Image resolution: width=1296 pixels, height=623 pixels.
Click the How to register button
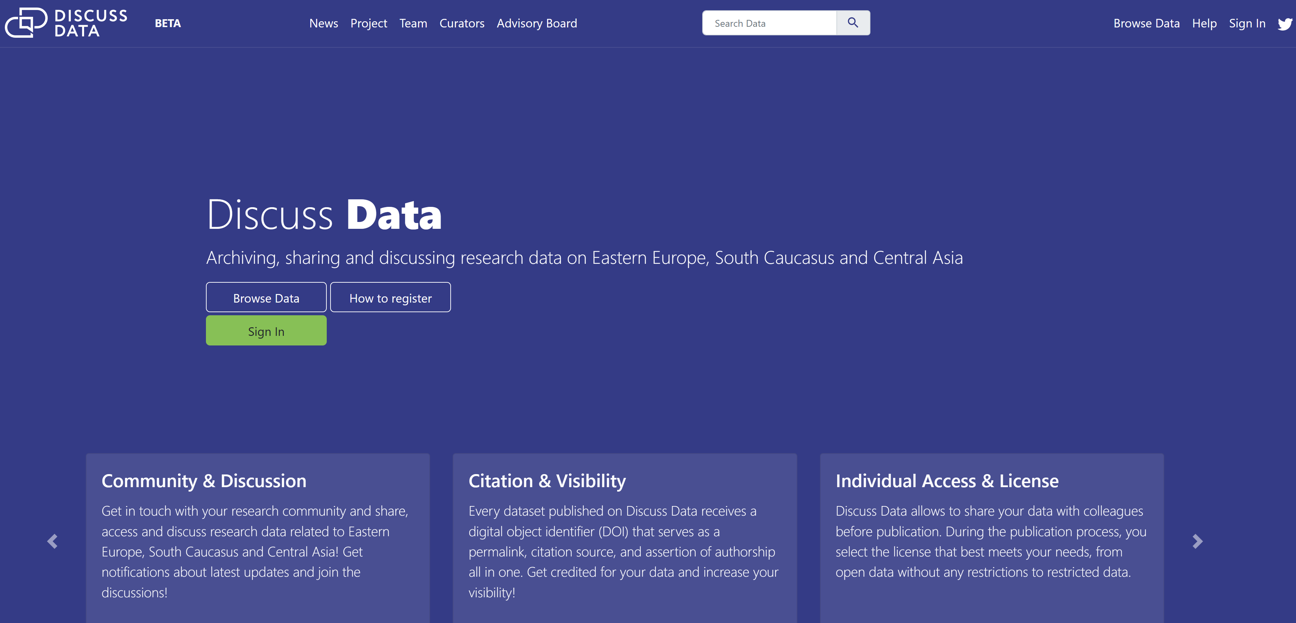390,297
